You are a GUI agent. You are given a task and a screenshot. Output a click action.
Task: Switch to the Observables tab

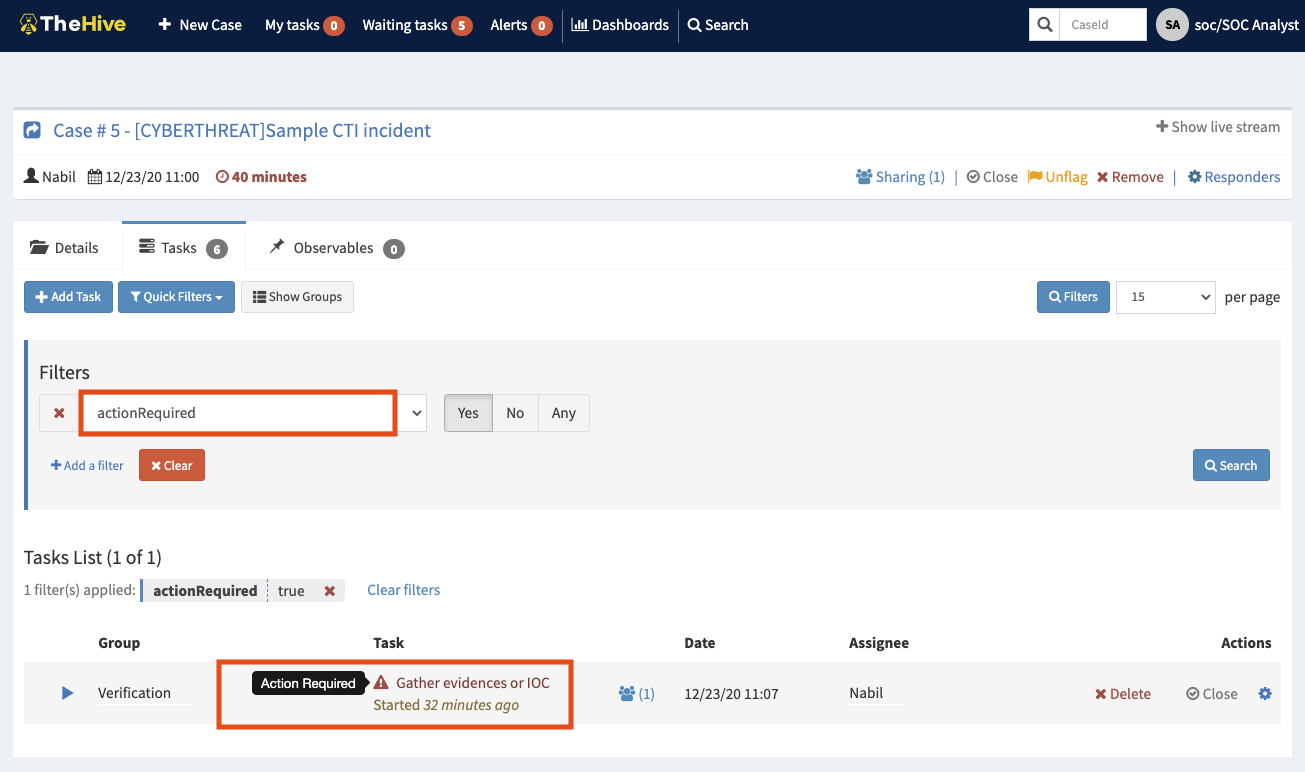point(333,246)
